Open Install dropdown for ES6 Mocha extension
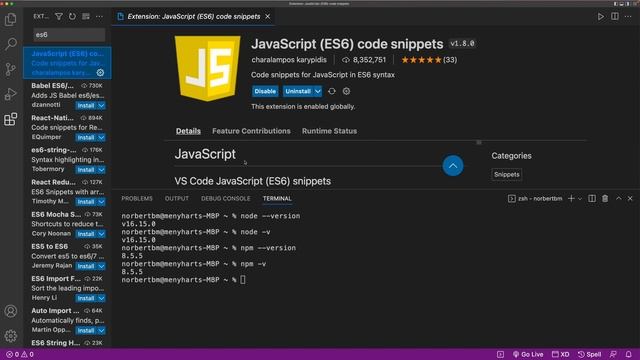Image resolution: width=640 pixels, height=360 pixels. pos(101,234)
